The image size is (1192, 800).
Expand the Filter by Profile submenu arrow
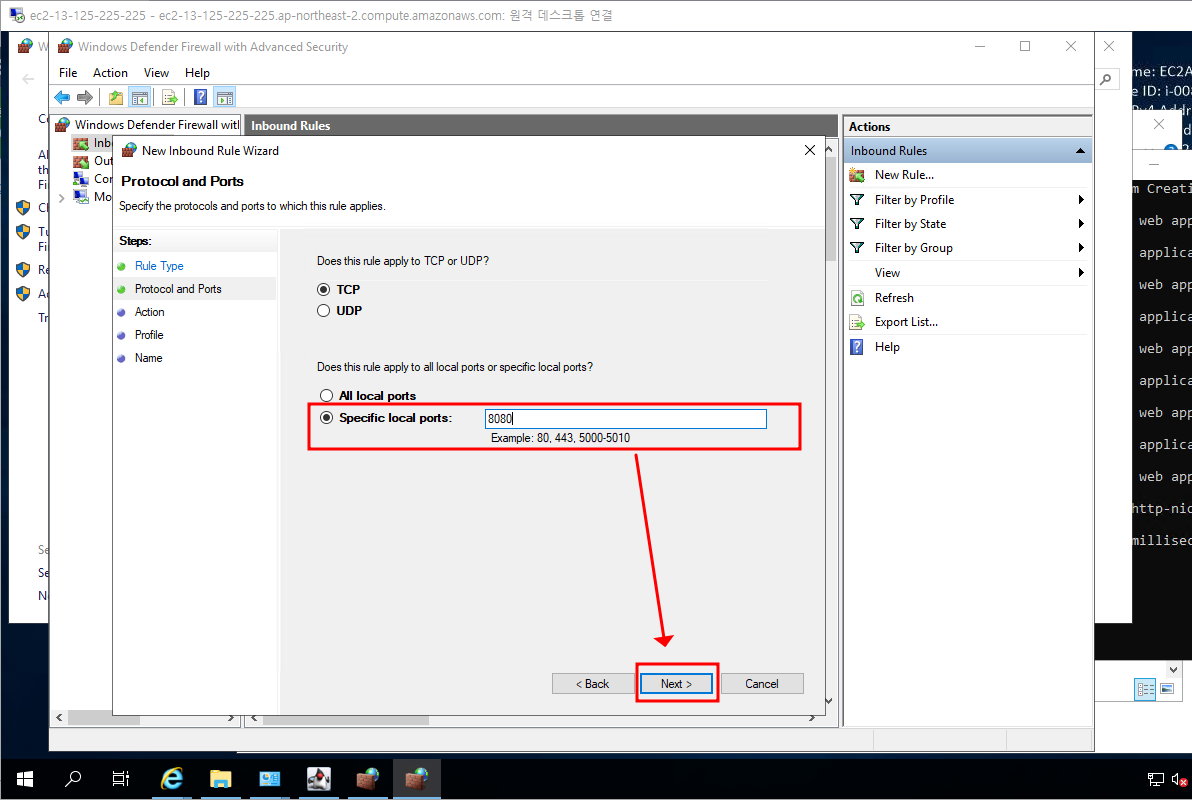click(1080, 199)
